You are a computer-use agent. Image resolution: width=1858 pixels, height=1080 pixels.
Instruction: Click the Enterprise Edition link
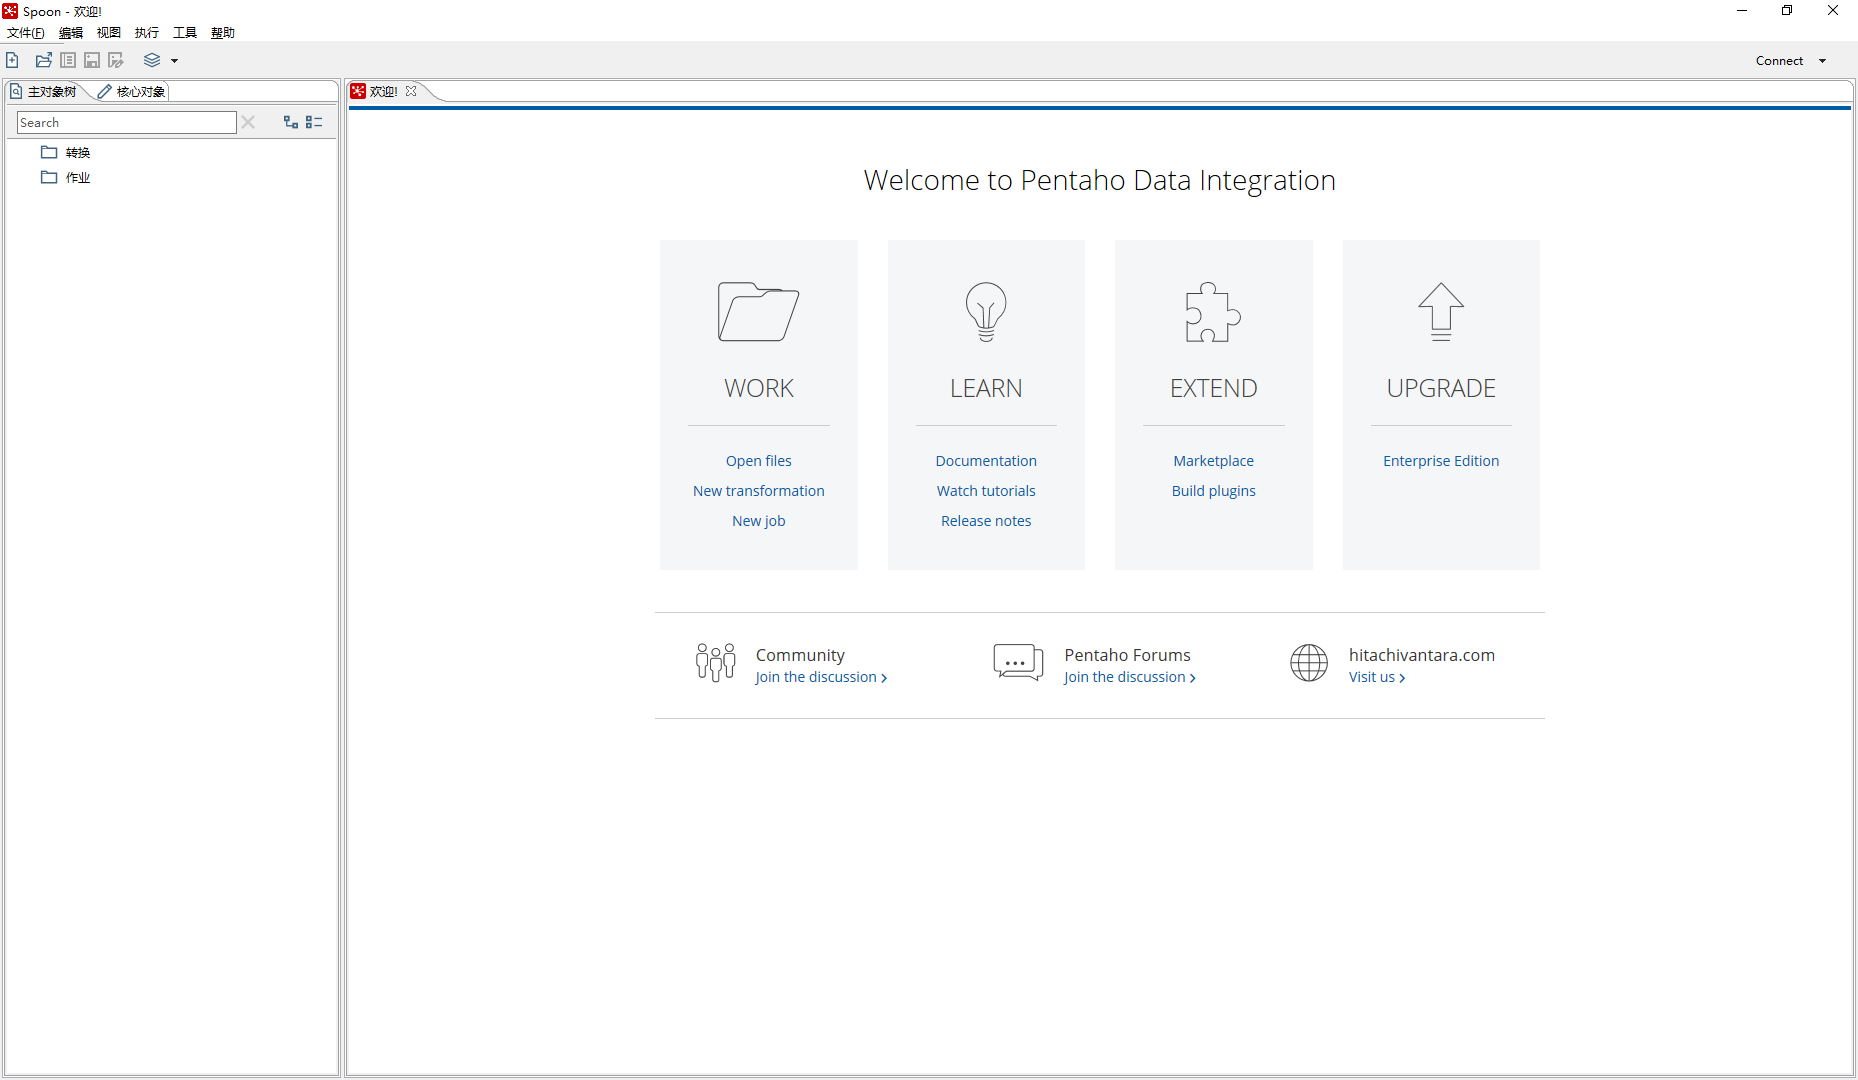click(1441, 461)
